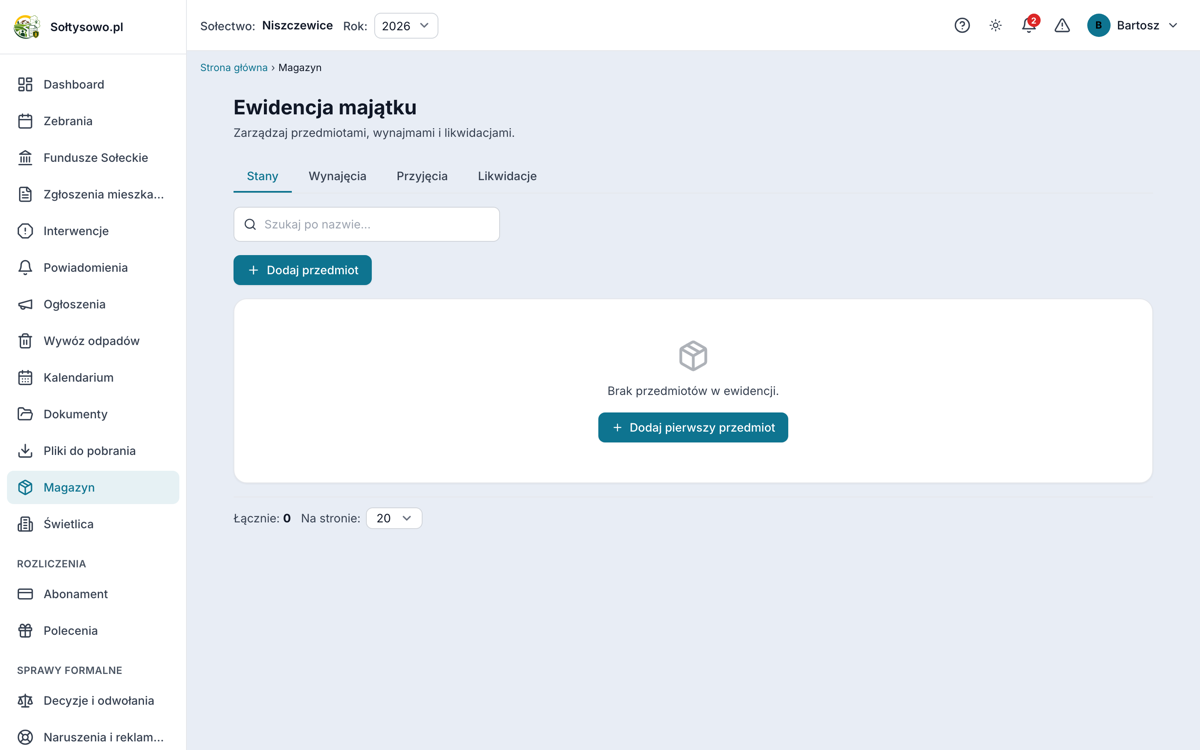Click the Interwencje alert circle icon
The width and height of the screenshot is (1200, 750).
pos(25,231)
